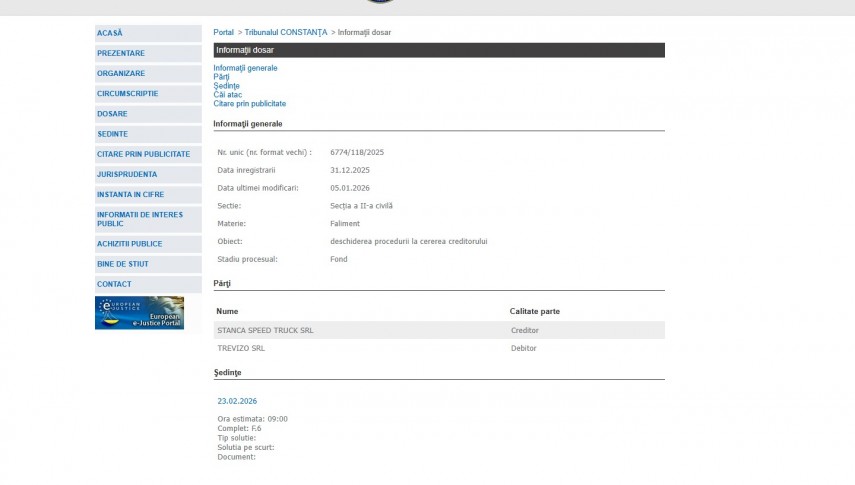855x485 pixels.
Task: Select JURISPRUDENTA from the sidebar
Action: click(x=127, y=174)
